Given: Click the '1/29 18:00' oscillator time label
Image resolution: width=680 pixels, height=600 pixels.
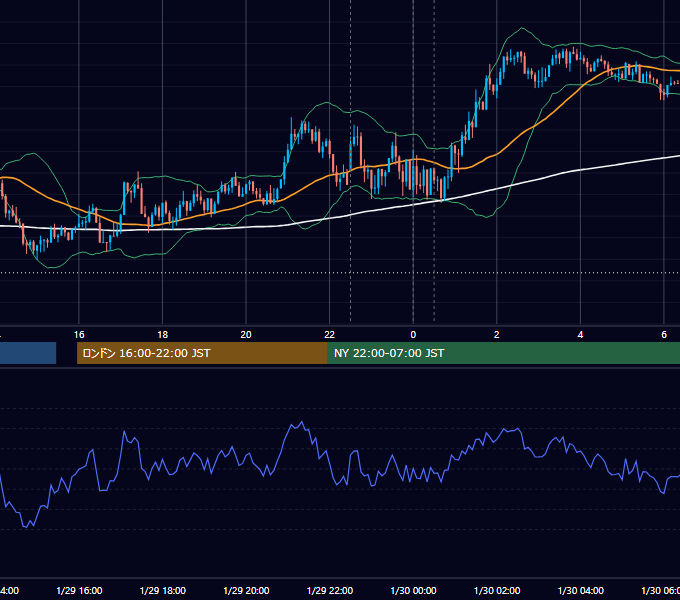Looking at the screenshot, I should [x=163, y=590].
